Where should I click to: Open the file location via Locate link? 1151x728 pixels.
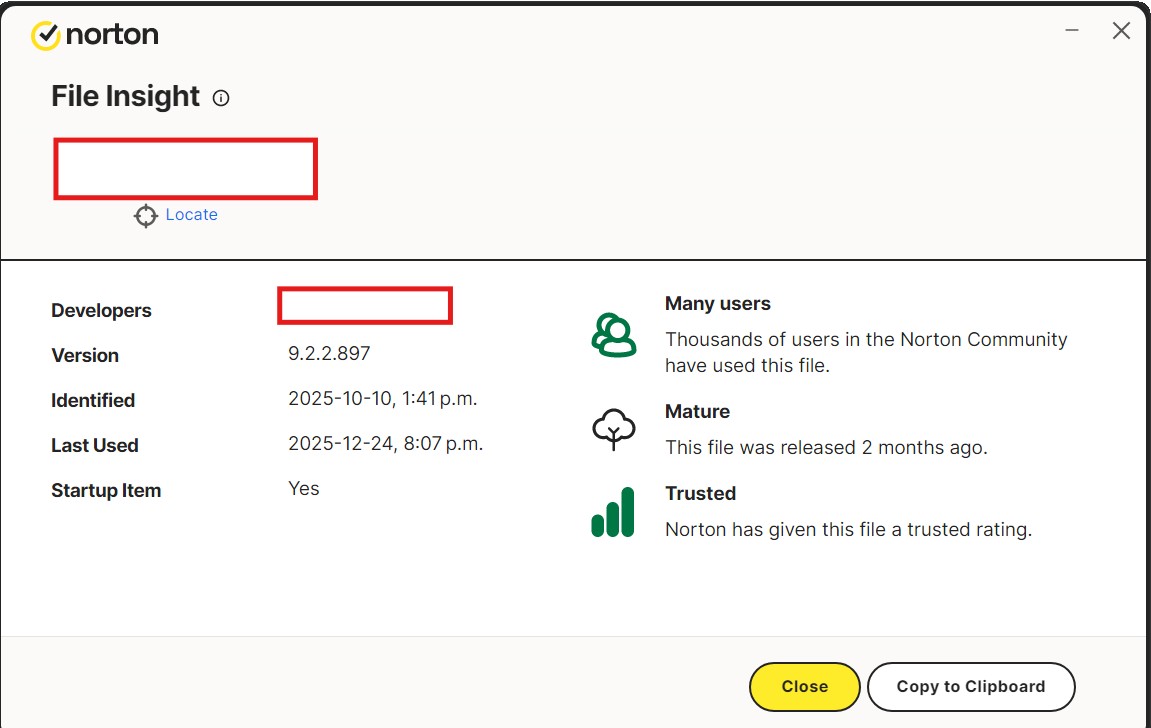click(191, 215)
